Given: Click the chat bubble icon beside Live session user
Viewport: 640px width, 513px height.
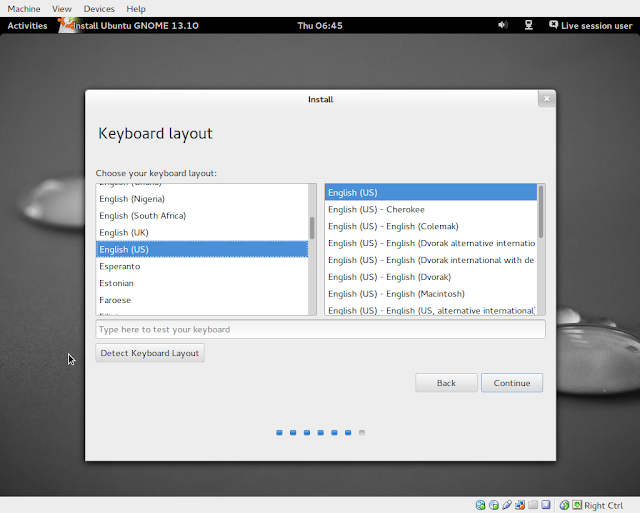Looking at the screenshot, I should (553, 25).
